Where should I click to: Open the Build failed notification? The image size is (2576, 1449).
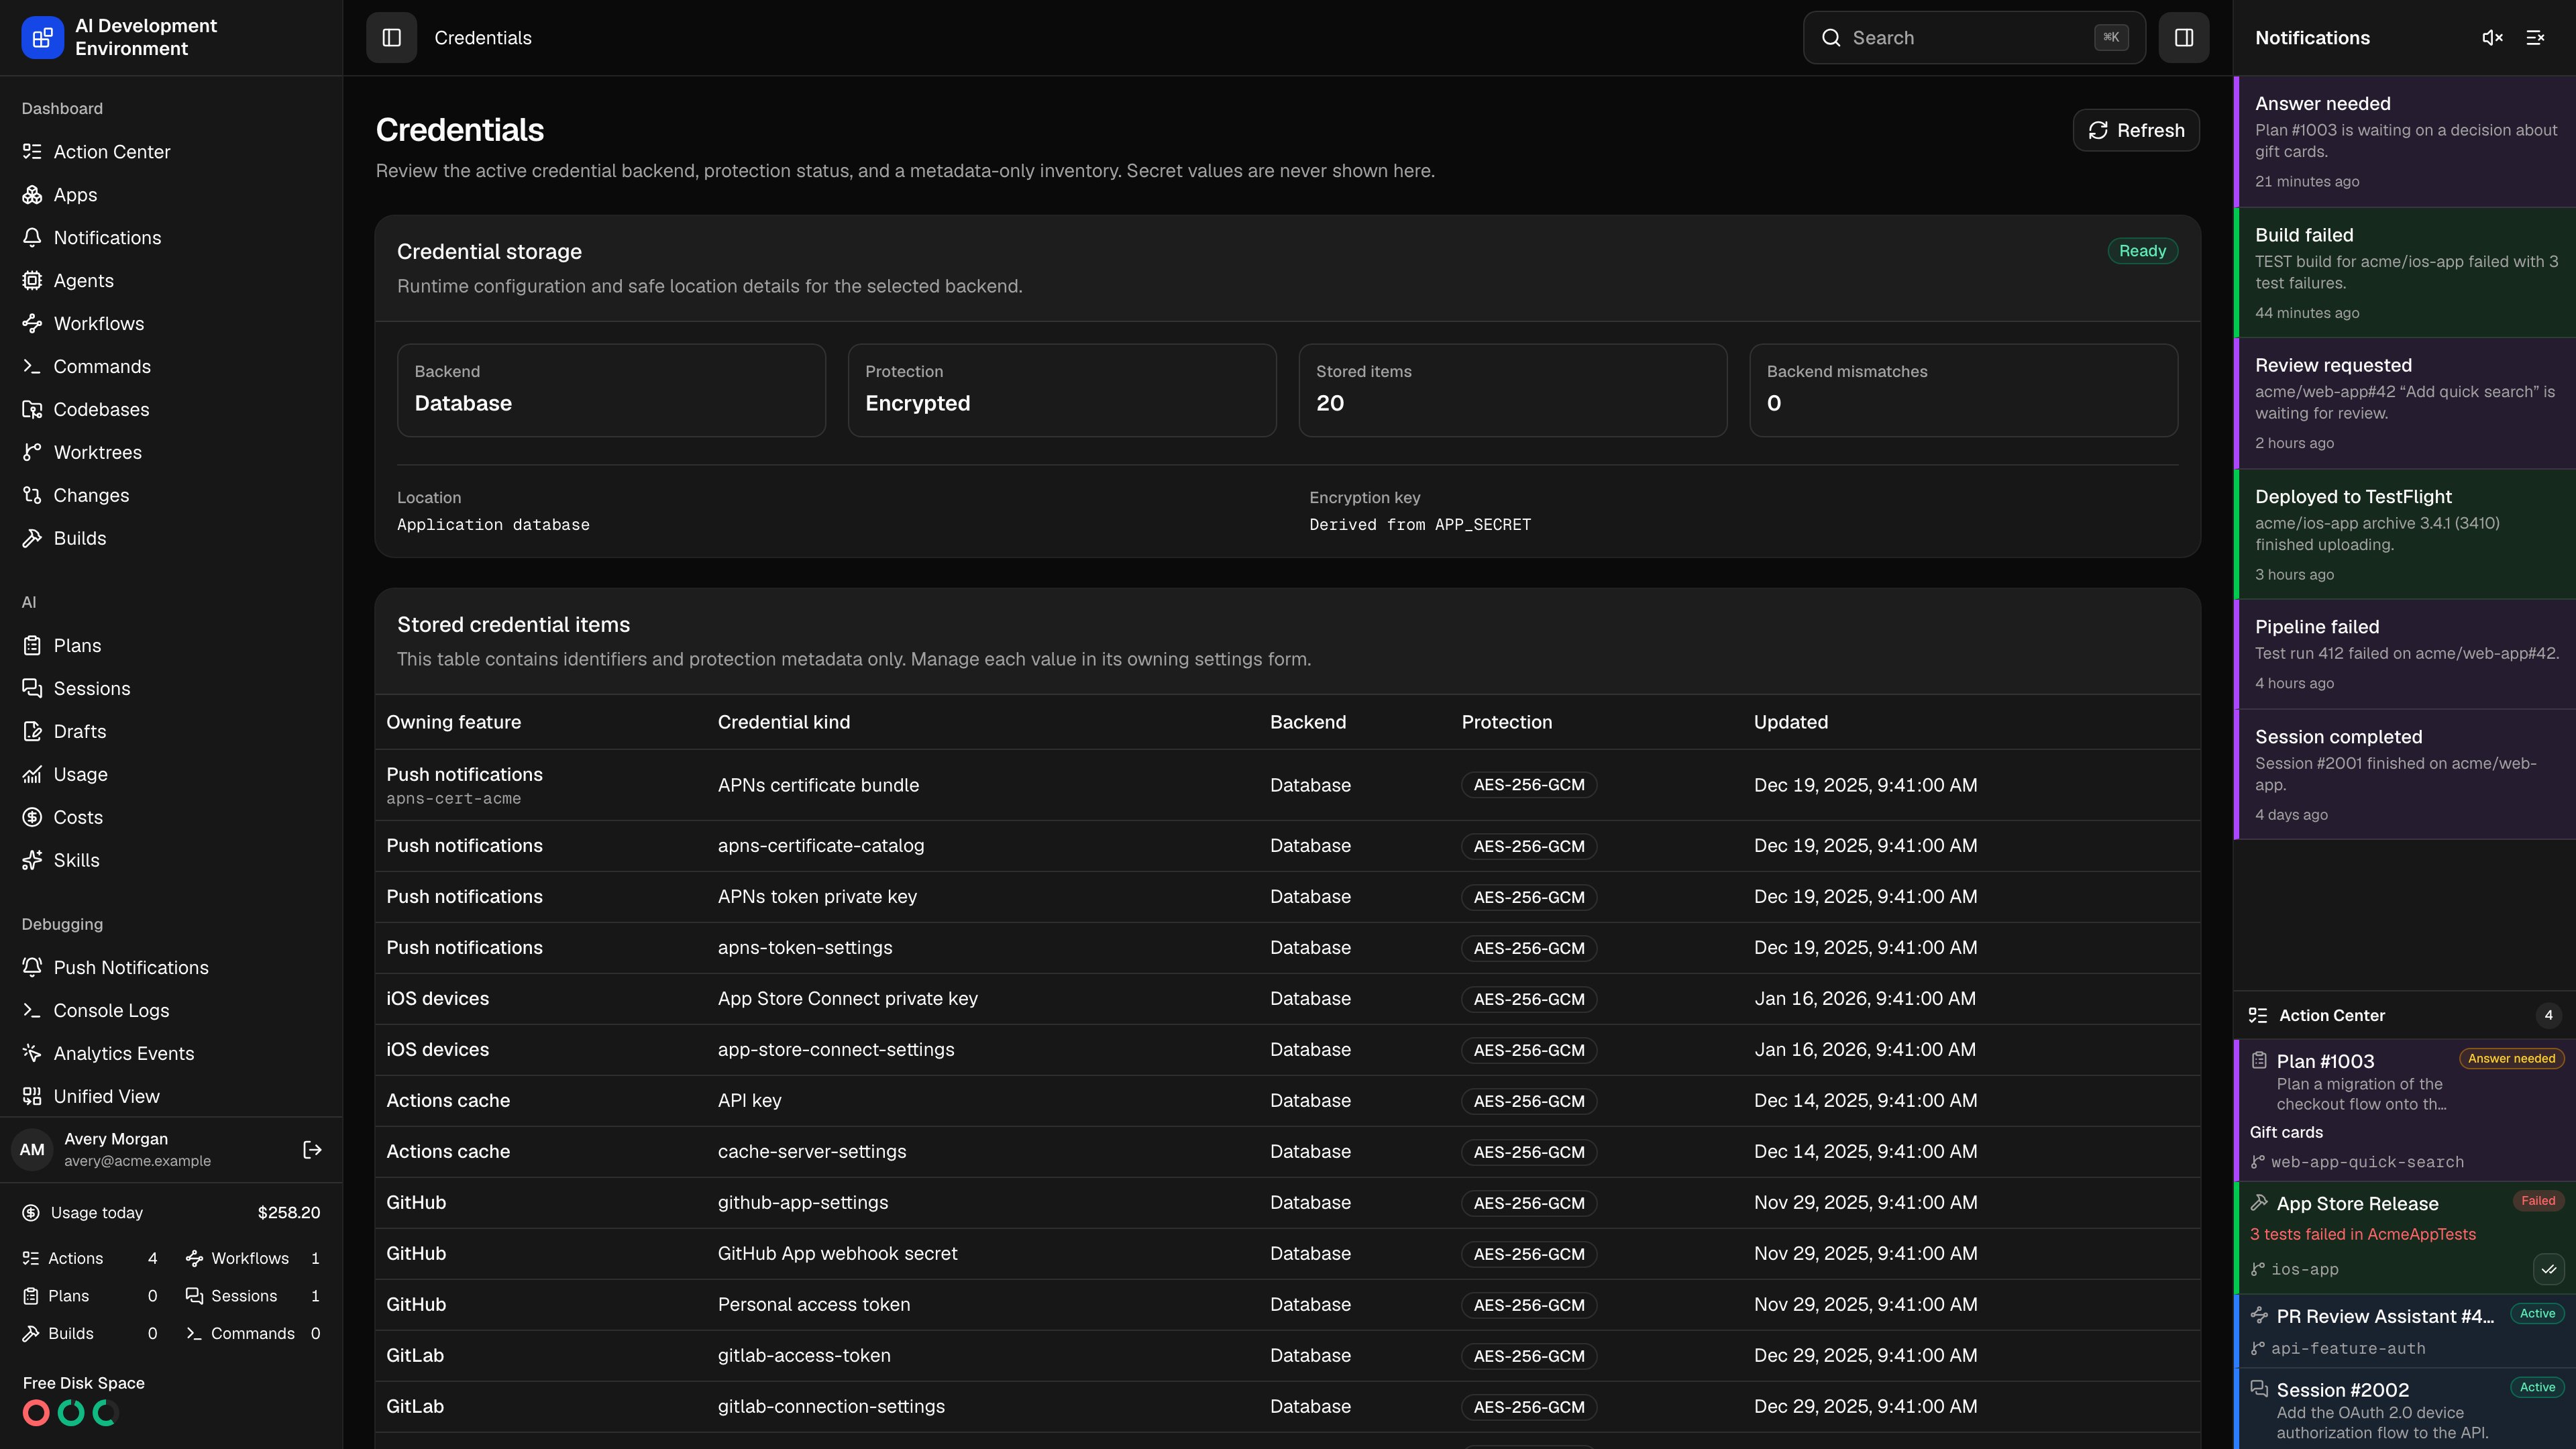[x=2405, y=273]
